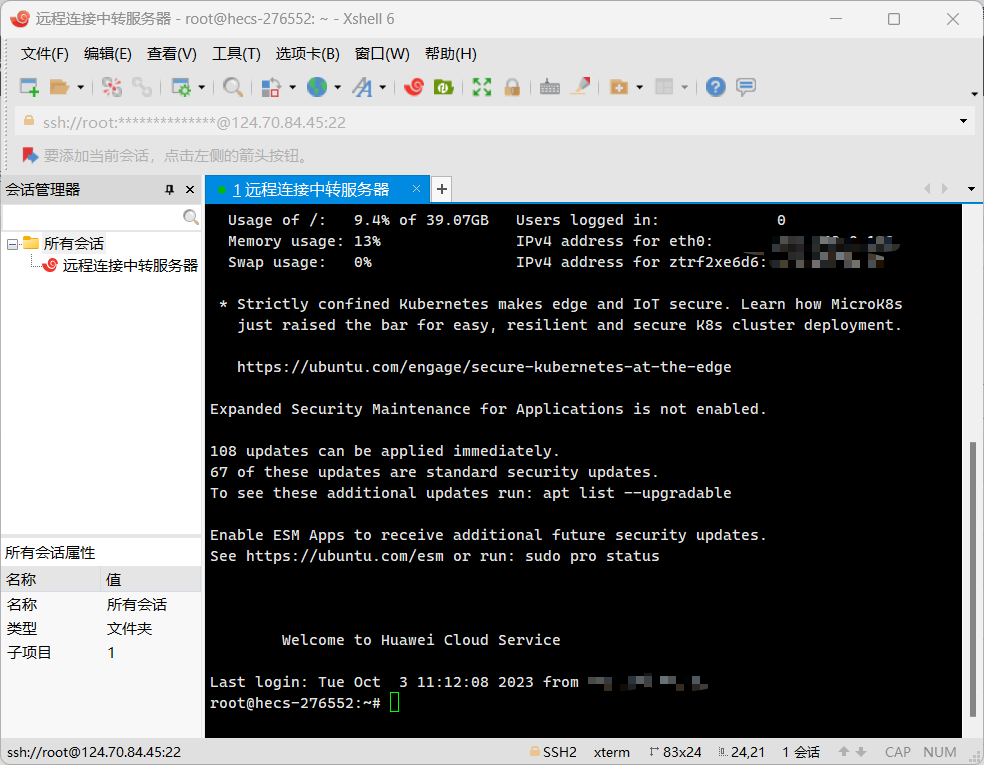Screen dimensions: 984x765
Task: Toggle pin on the Session Manager panel
Action: click(x=169, y=189)
